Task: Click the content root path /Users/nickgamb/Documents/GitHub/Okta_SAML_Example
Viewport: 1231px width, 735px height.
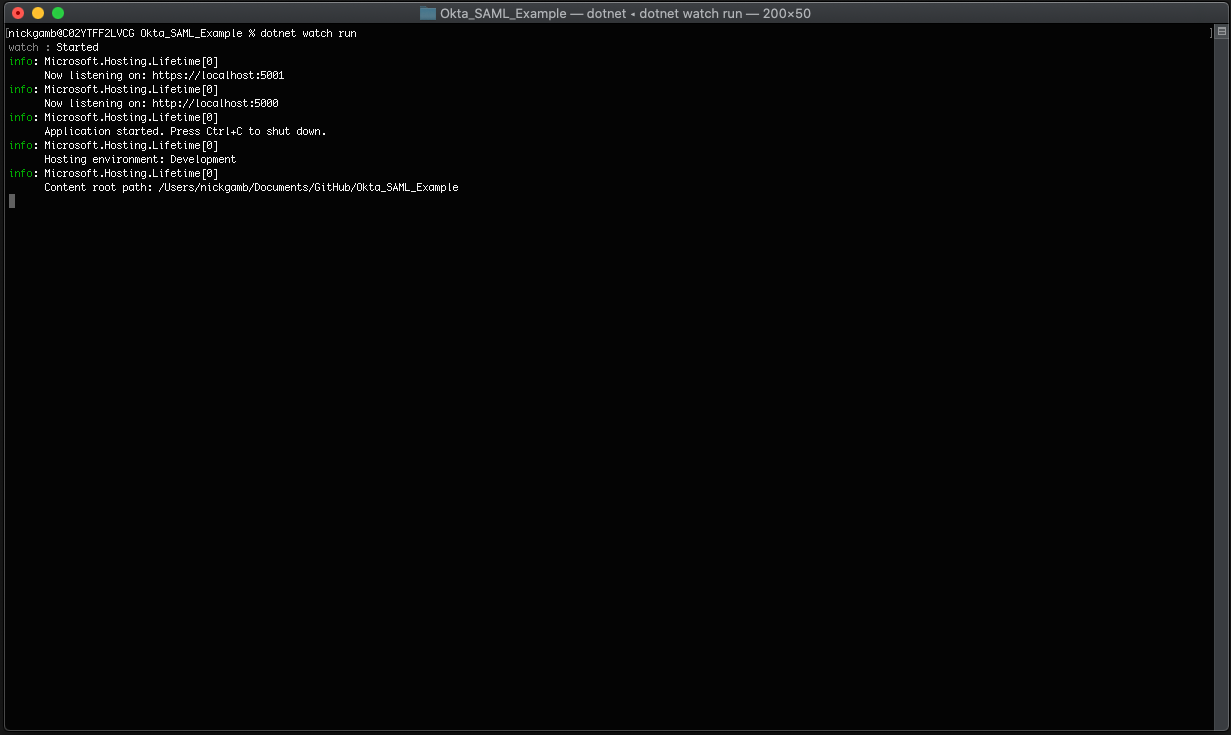Action: coord(308,187)
